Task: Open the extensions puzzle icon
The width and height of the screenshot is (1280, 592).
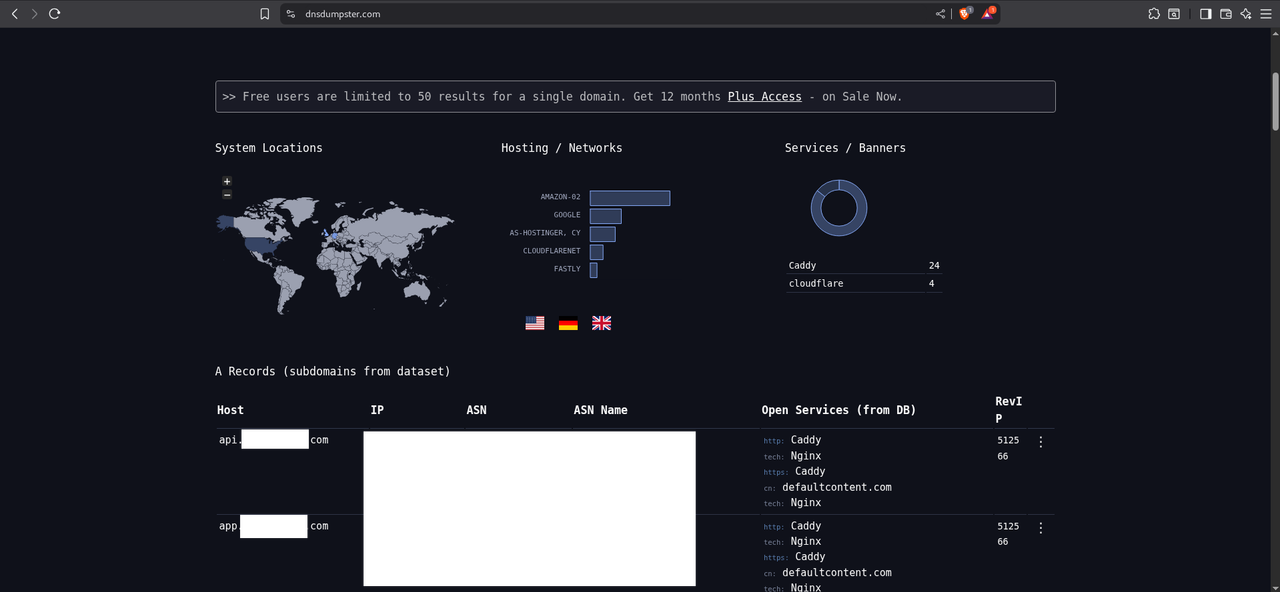Action: click(x=1154, y=14)
